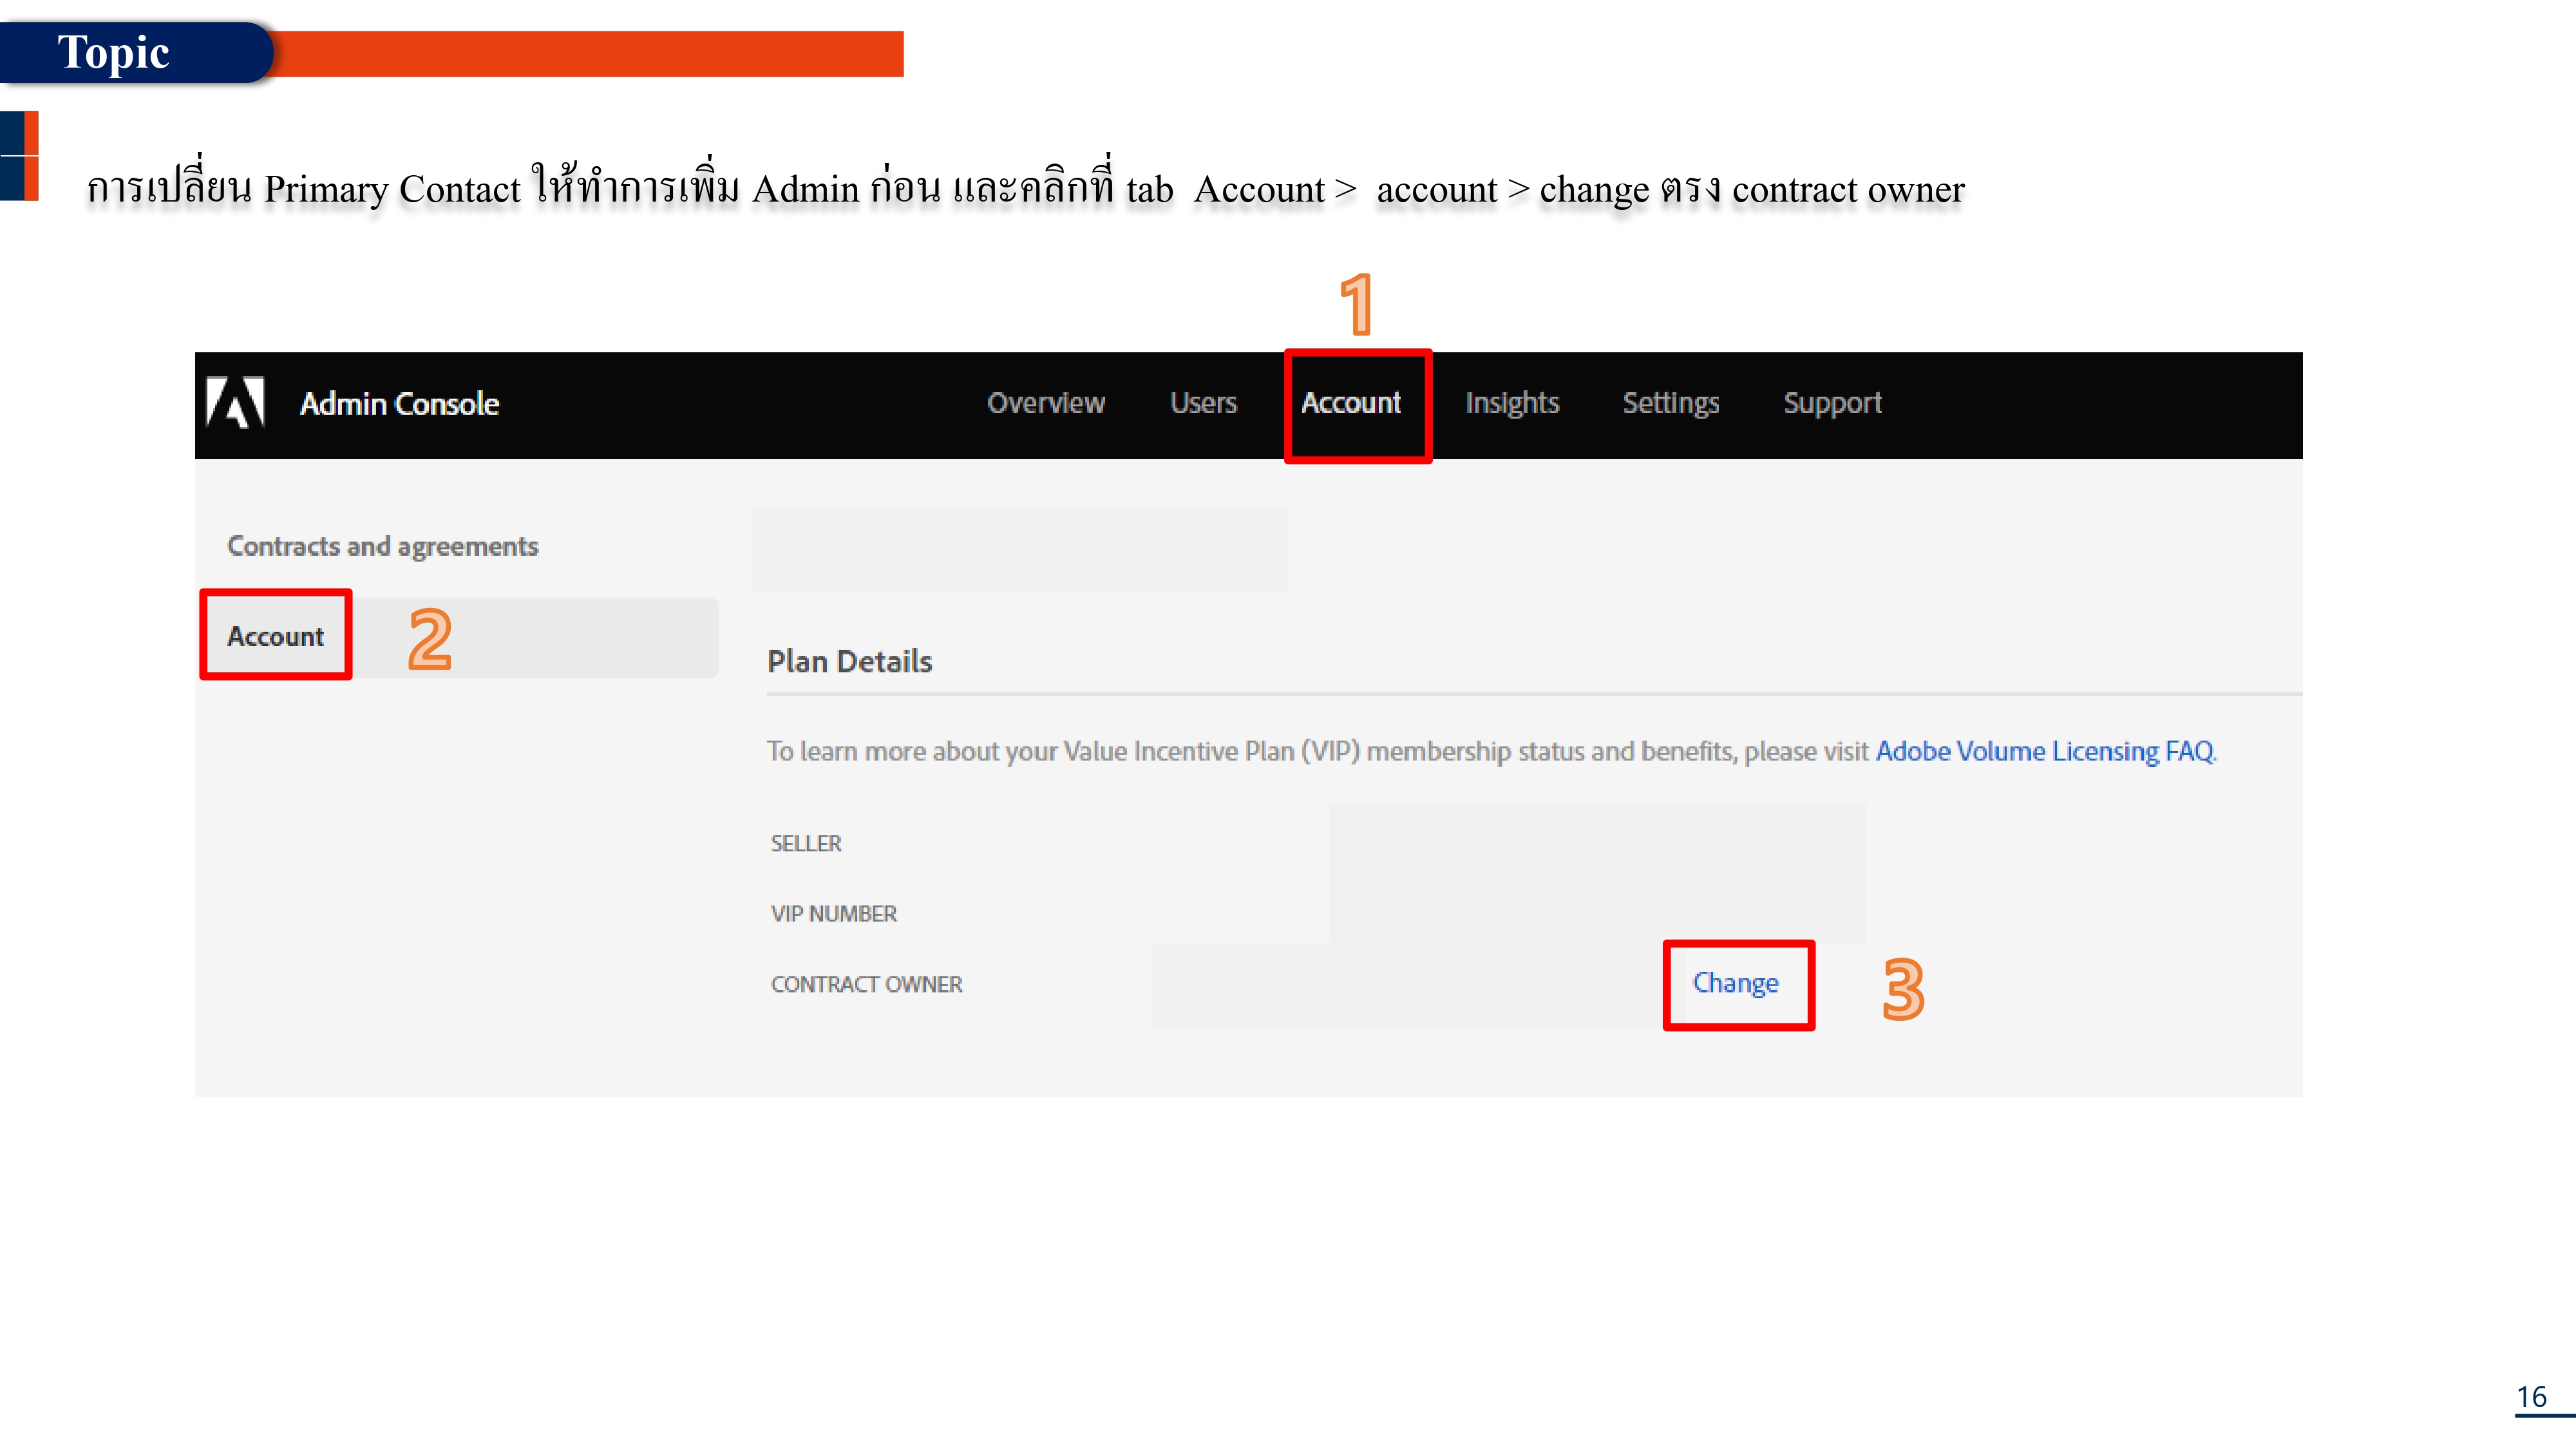This screenshot has width=2576, height=1449.
Task: Click the Change link beside Contract Owner
Action: click(1736, 983)
